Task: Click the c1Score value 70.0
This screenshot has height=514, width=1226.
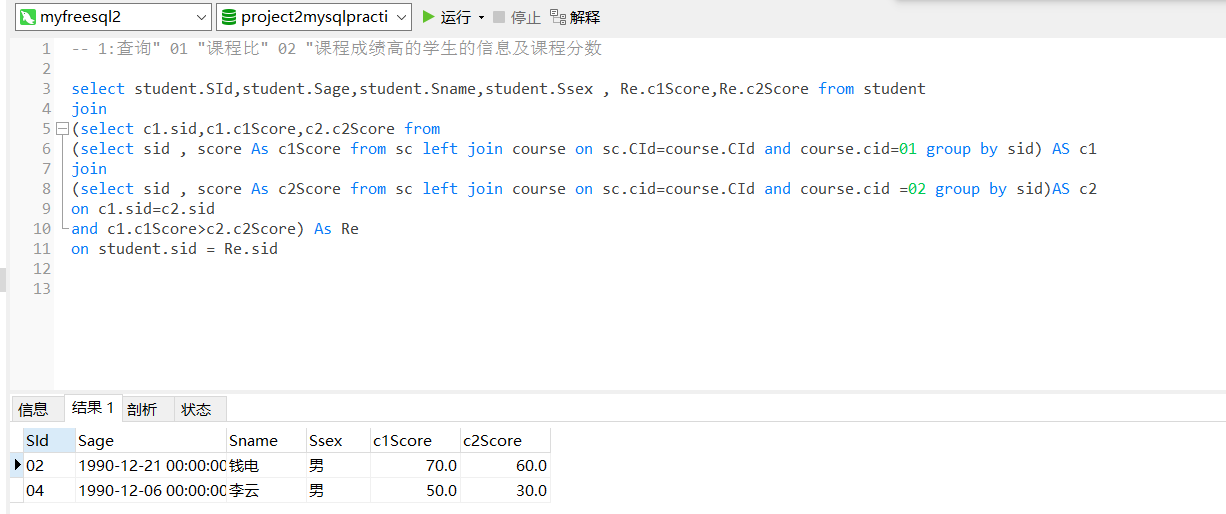Action: click(x=415, y=465)
